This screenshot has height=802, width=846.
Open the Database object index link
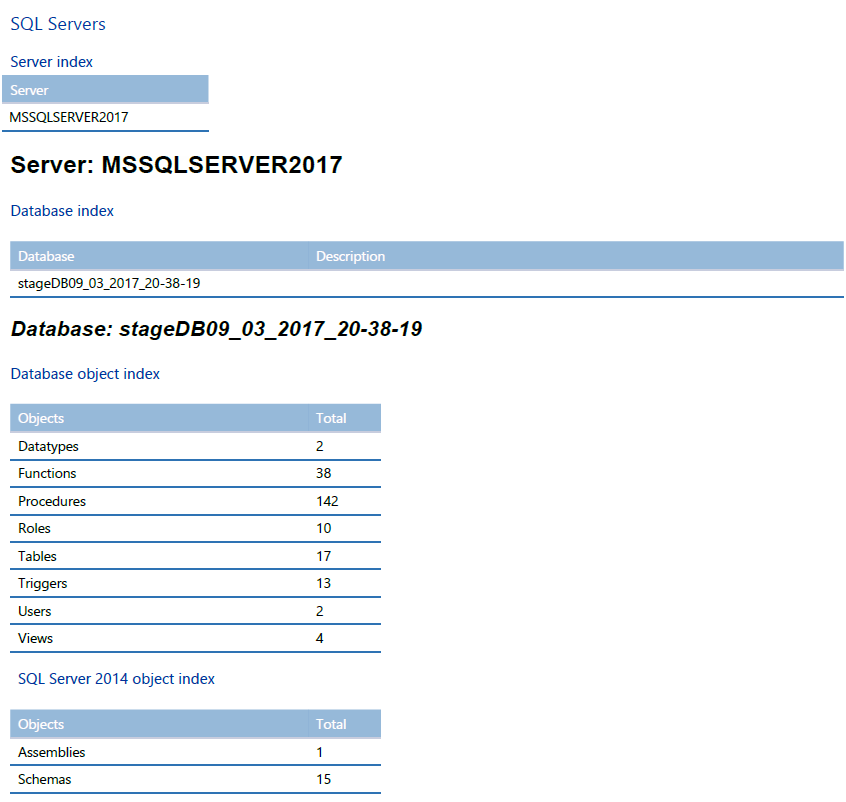[x=85, y=373]
